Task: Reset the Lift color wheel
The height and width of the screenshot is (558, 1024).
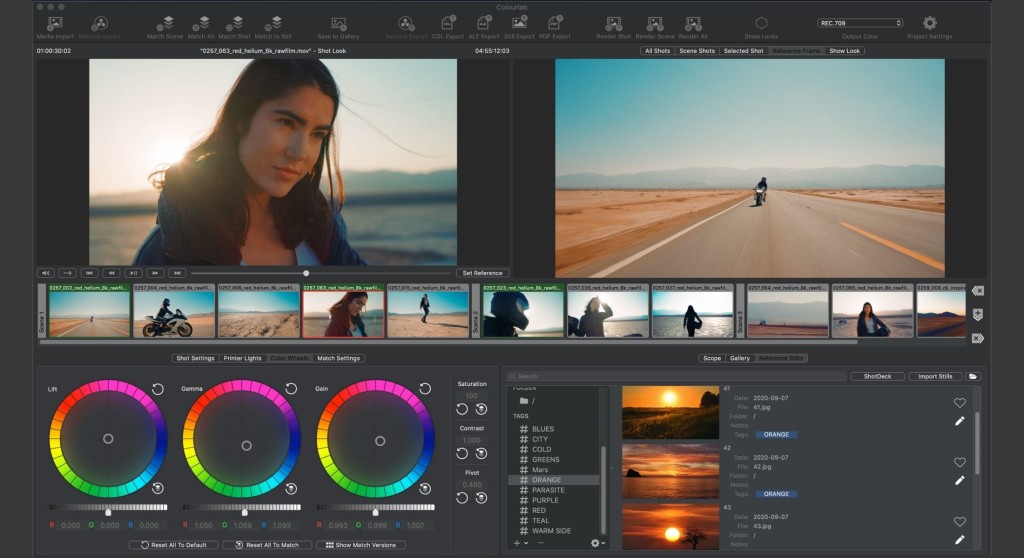Action: point(158,389)
